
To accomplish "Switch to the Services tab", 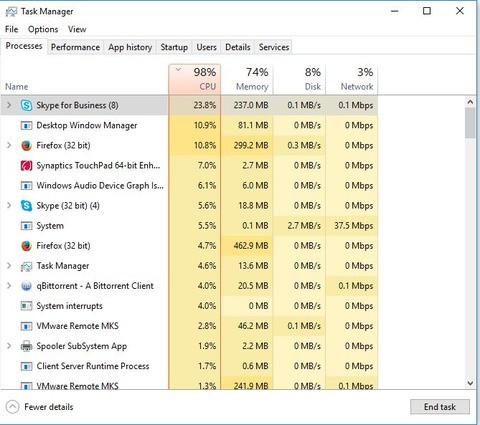I will (x=274, y=47).
